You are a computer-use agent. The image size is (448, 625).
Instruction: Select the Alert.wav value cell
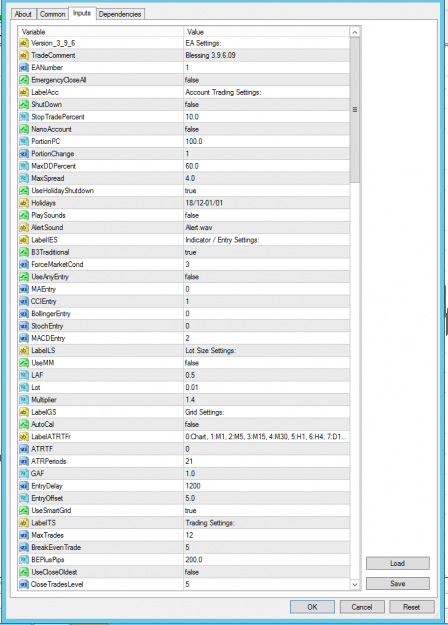pyautogui.click(x=266, y=228)
